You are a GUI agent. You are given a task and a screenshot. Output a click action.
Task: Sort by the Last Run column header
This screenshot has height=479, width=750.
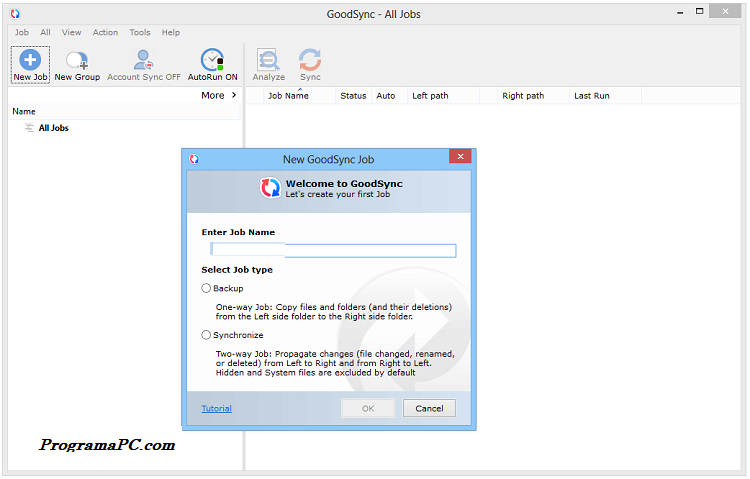pyautogui.click(x=591, y=96)
